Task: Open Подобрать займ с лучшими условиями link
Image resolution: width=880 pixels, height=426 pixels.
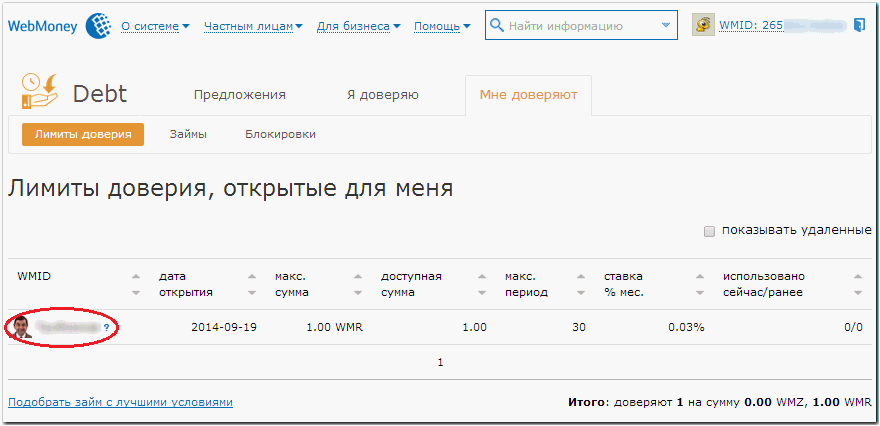Action: [x=120, y=402]
